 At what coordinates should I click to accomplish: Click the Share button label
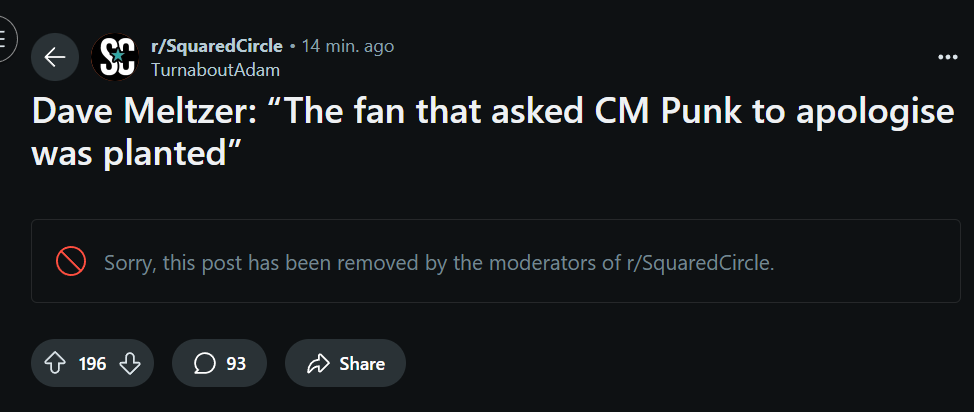pyautogui.click(x=361, y=363)
